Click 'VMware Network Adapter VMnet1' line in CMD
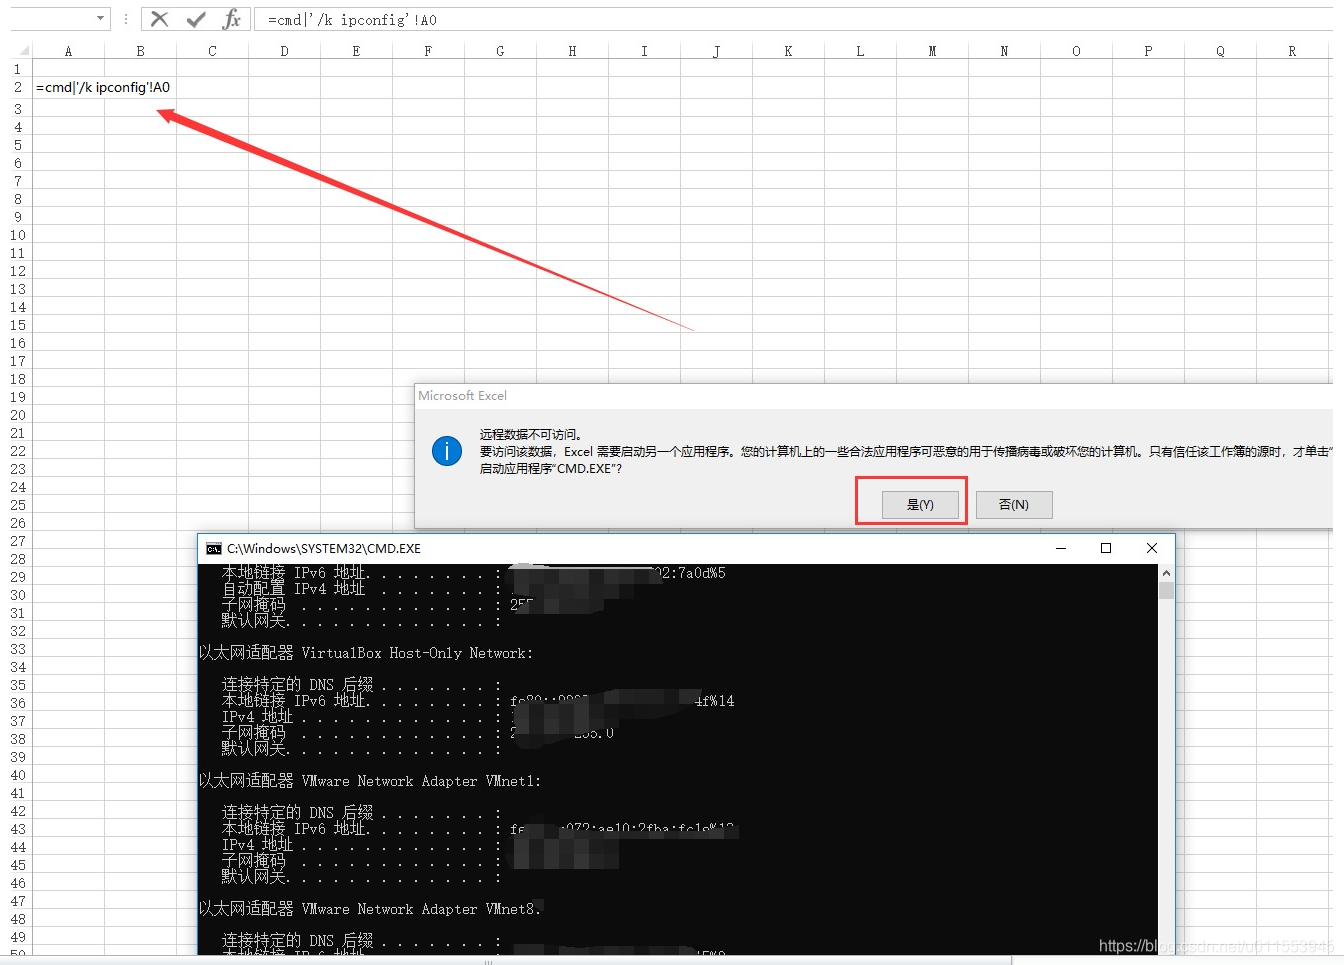The height and width of the screenshot is (965, 1344). click(x=370, y=781)
